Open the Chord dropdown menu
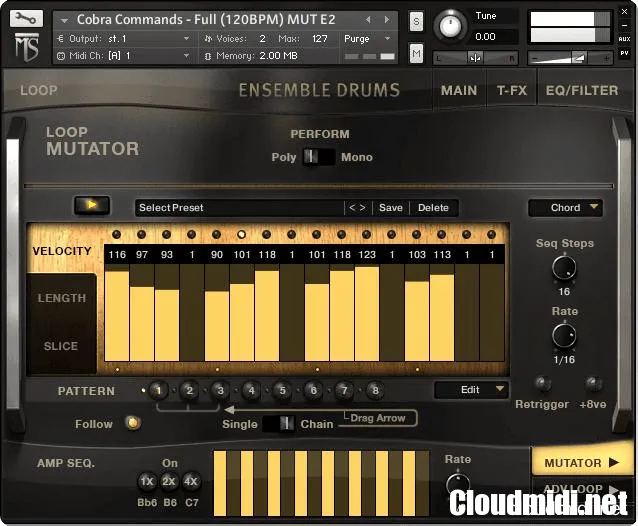This screenshot has width=638, height=526. (565, 208)
